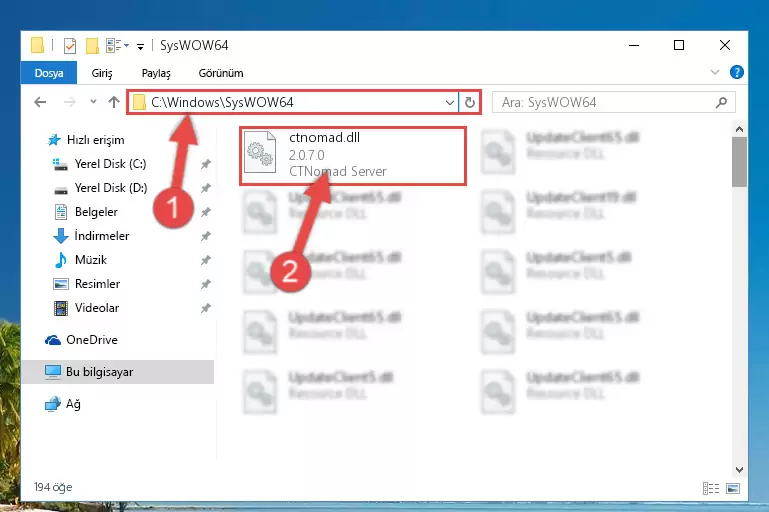Close the SysWOW64 window
769x512 pixels.
pyautogui.click(x=725, y=45)
